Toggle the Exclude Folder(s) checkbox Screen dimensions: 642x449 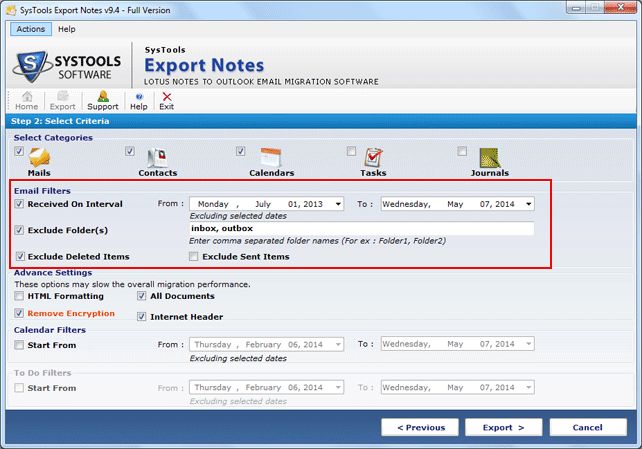tap(19, 230)
